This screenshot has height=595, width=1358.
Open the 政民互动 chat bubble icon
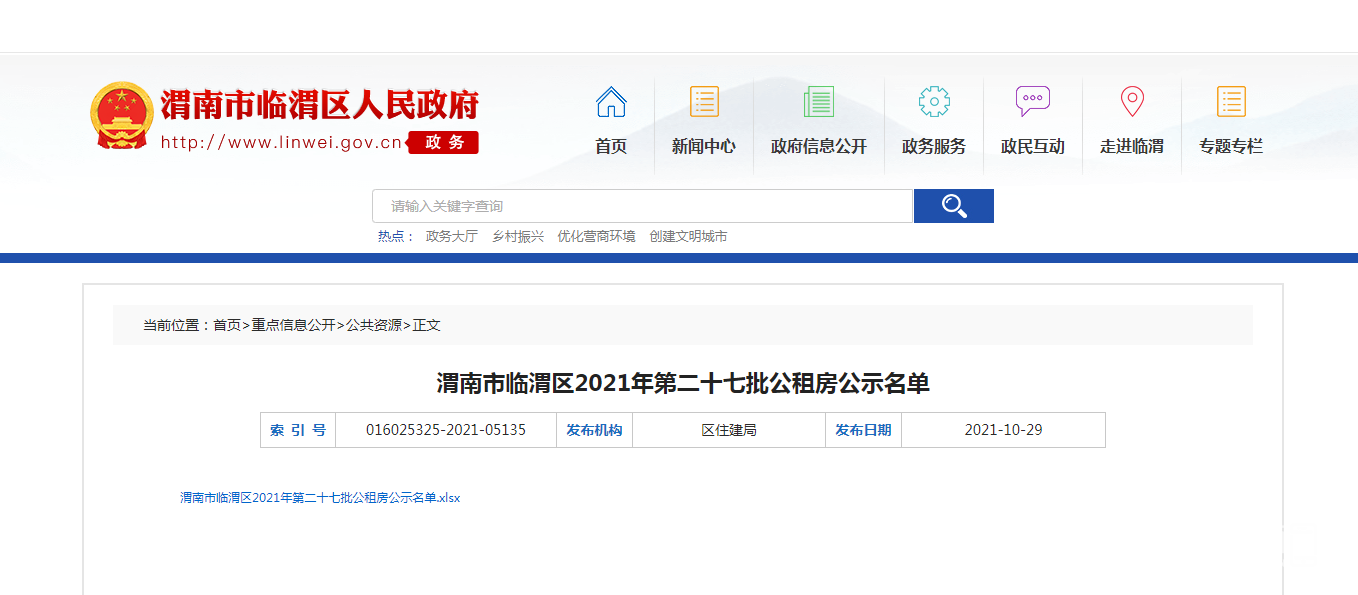(1032, 102)
